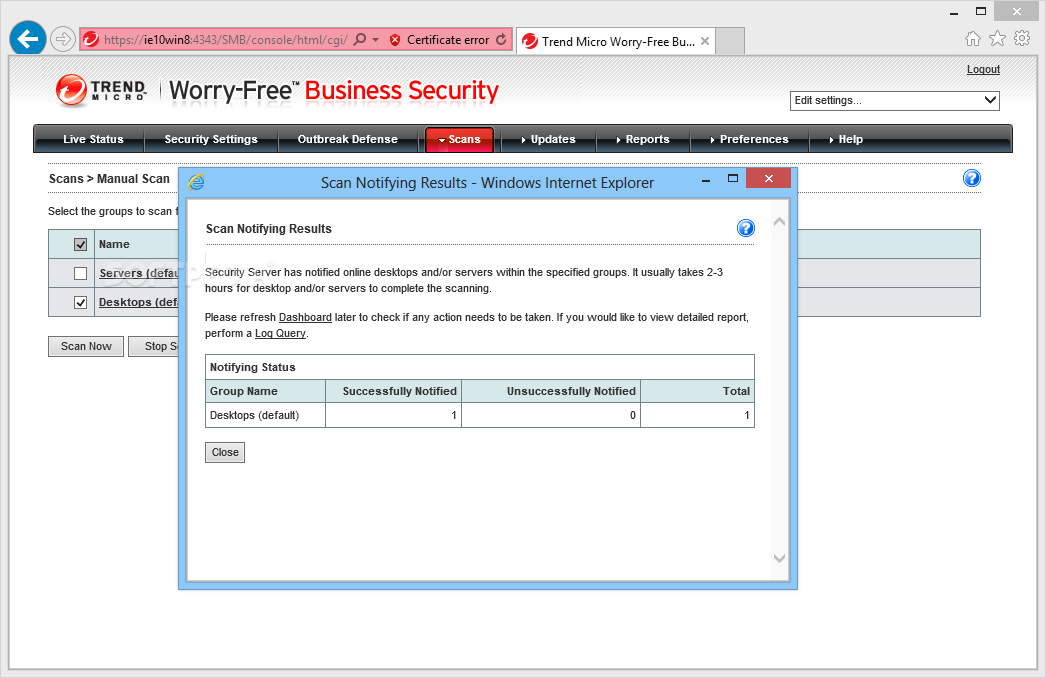1046x678 pixels.
Task: Click the Trend Micro logo
Action: [x=101, y=90]
